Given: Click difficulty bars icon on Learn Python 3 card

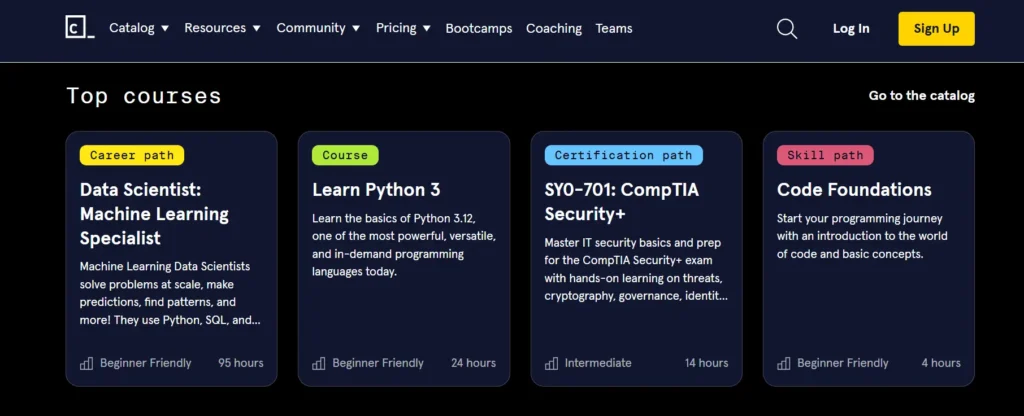Looking at the screenshot, I should (319, 363).
